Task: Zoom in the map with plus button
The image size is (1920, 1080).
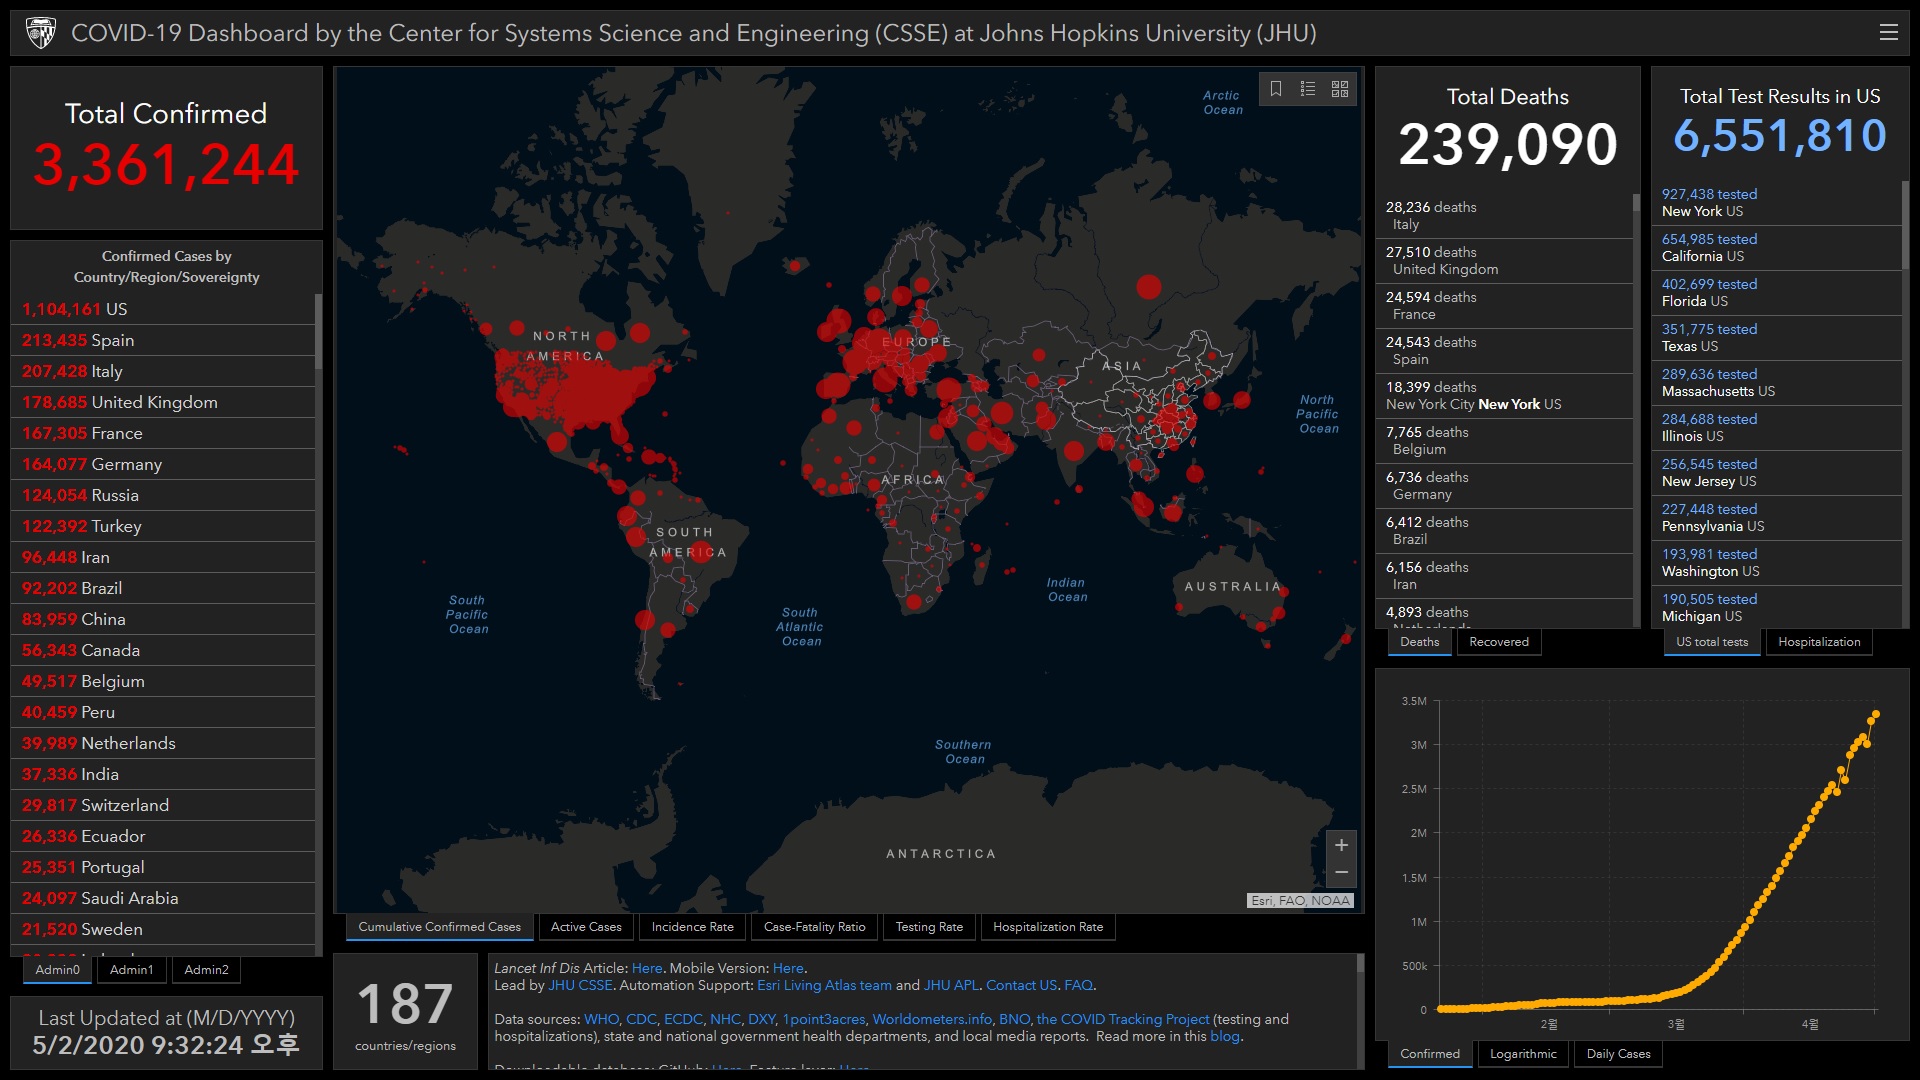Action: pos(1341,845)
